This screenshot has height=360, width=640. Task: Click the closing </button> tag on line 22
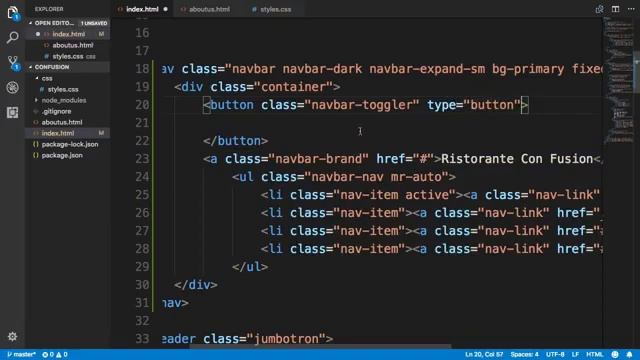click(236, 141)
